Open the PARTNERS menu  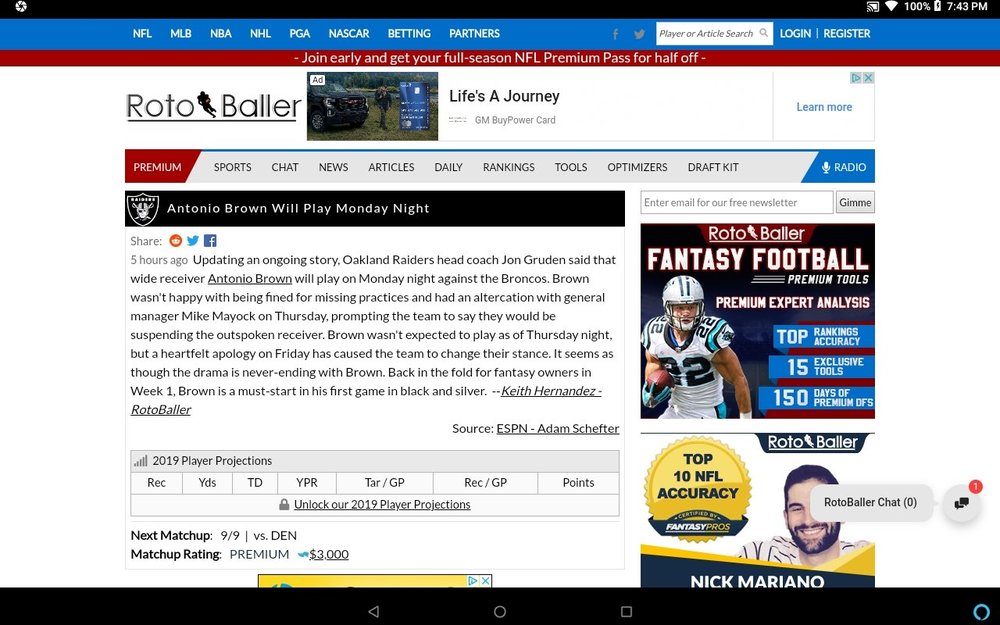pos(474,34)
